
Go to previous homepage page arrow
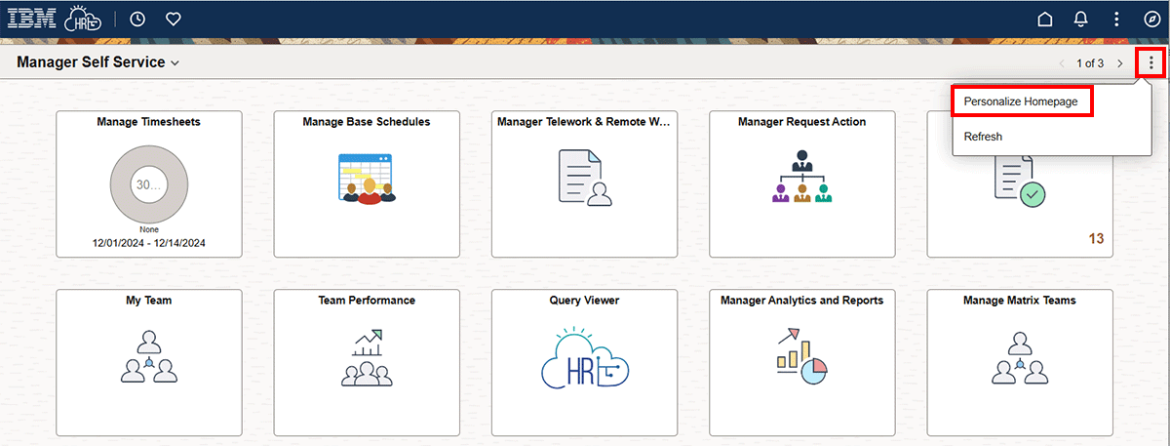pos(1062,63)
